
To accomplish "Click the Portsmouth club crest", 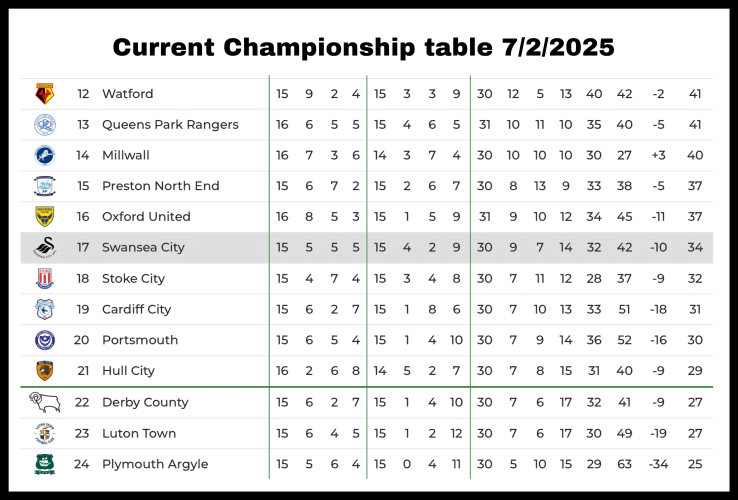I will click(x=44, y=340).
